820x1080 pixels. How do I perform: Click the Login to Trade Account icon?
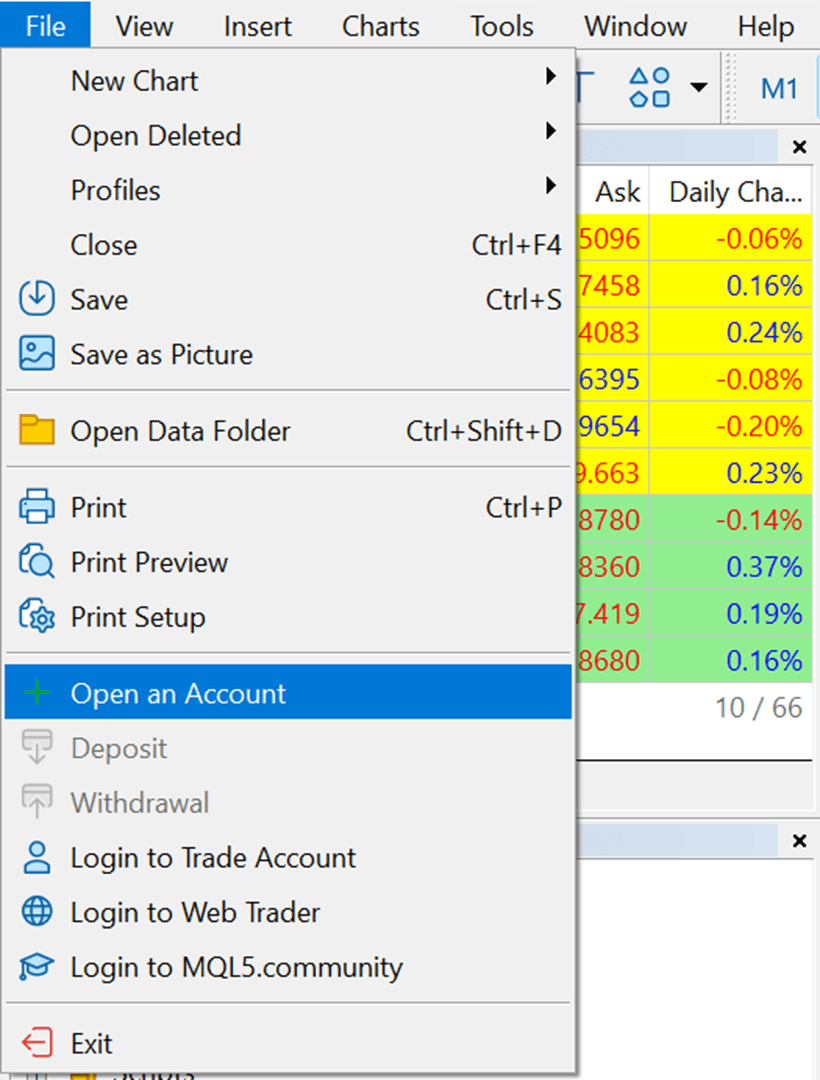coord(37,858)
